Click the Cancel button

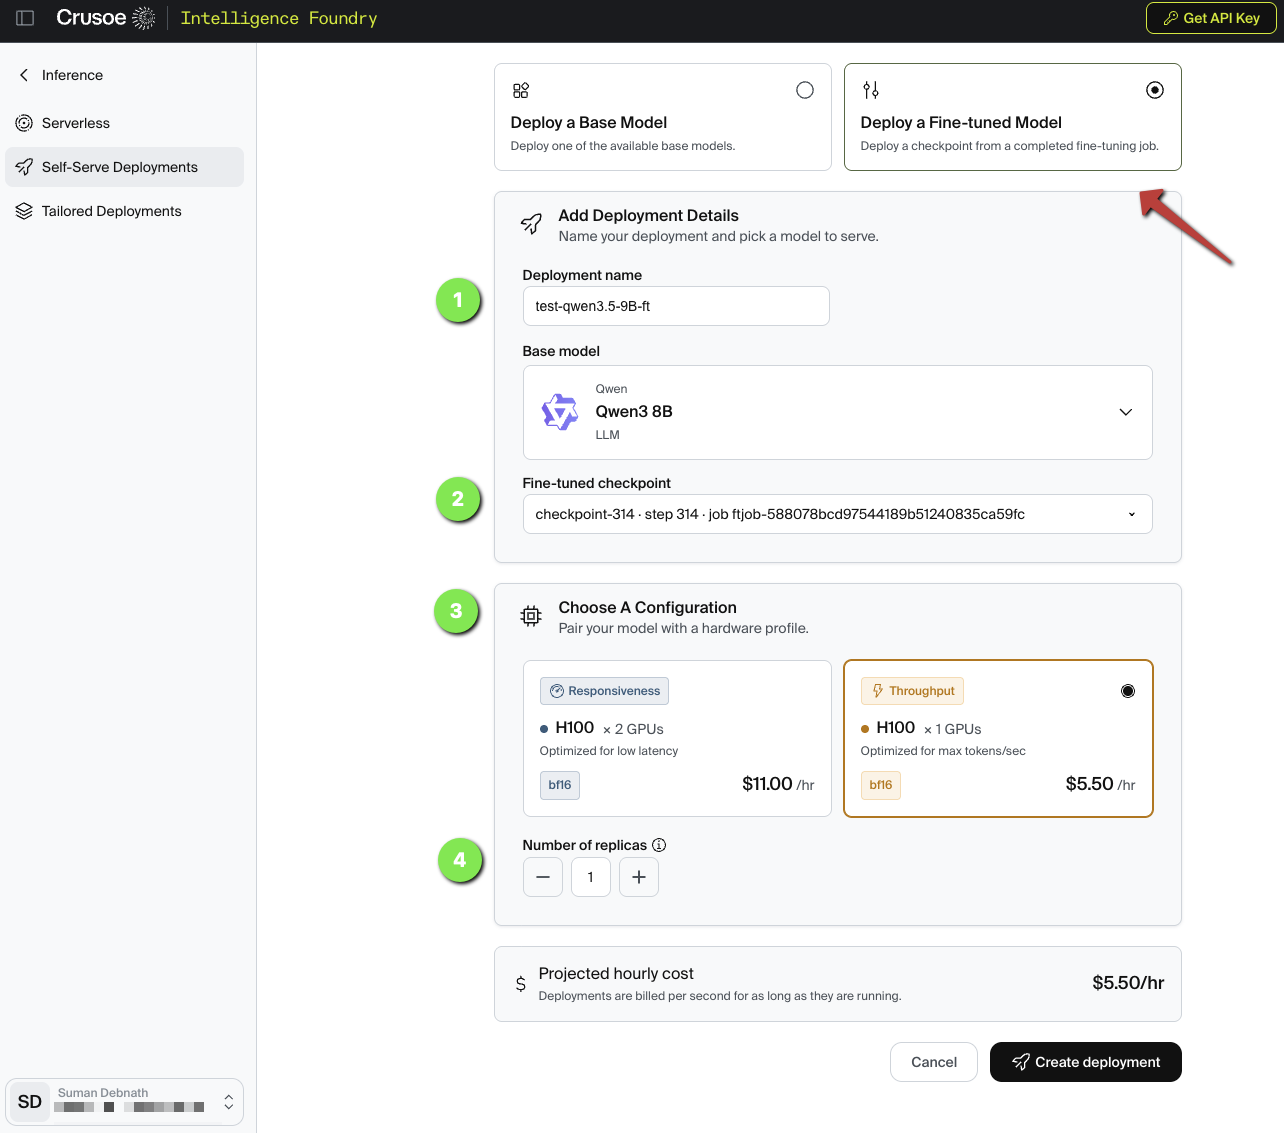coord(934,1062)
